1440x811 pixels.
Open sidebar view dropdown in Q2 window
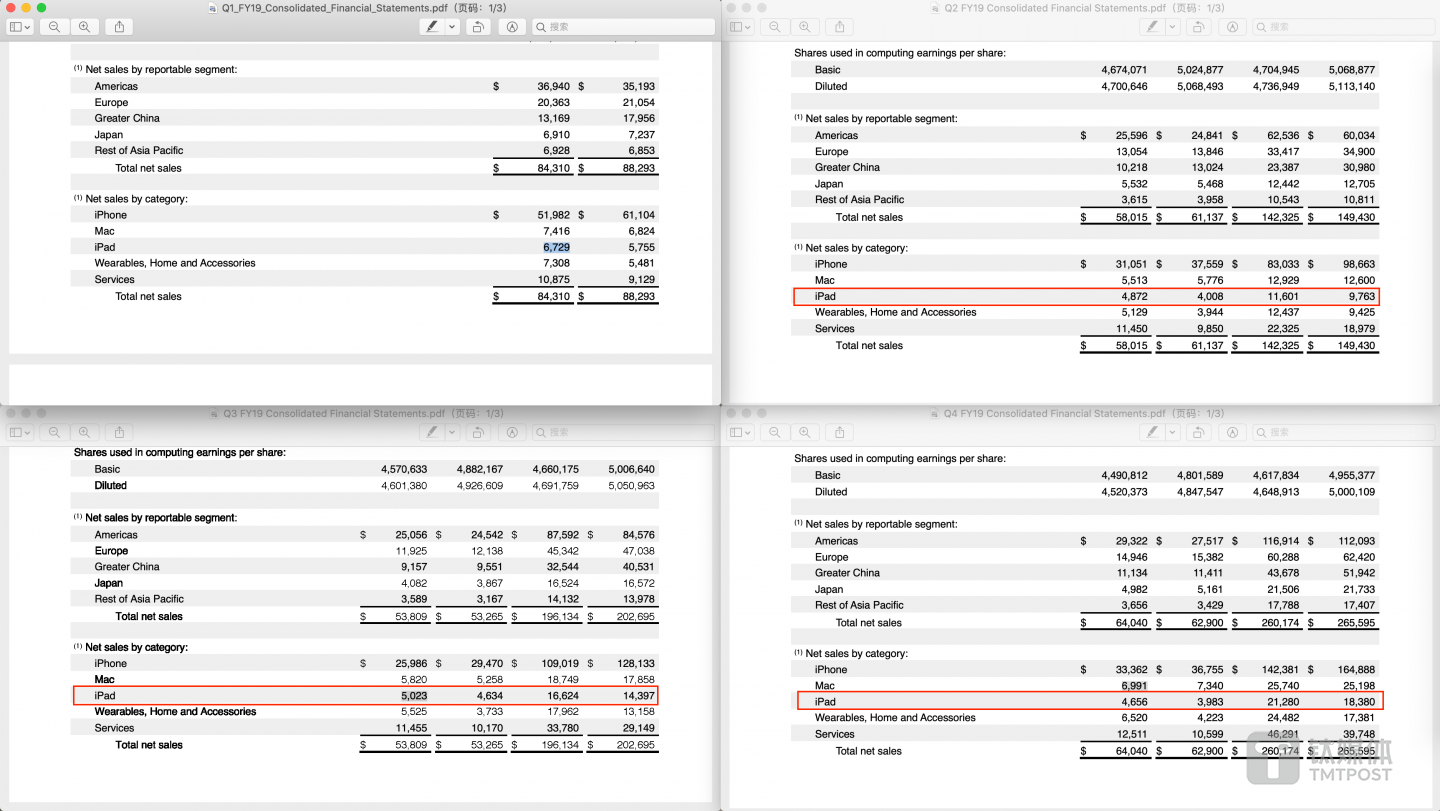(x=740, y=27)
